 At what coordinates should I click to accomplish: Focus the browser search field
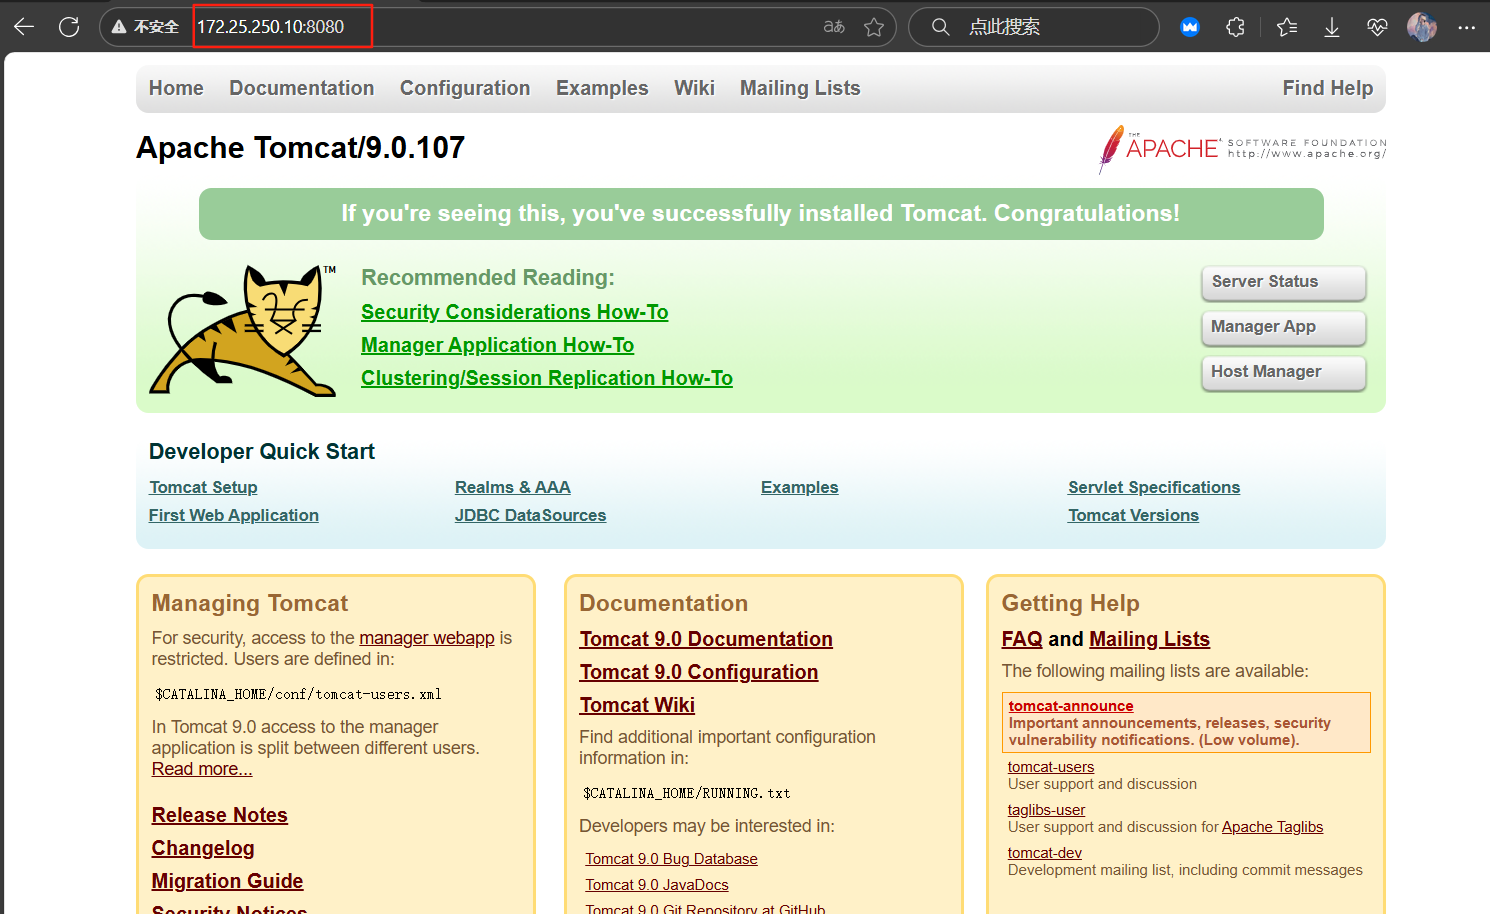point(1033,27)
